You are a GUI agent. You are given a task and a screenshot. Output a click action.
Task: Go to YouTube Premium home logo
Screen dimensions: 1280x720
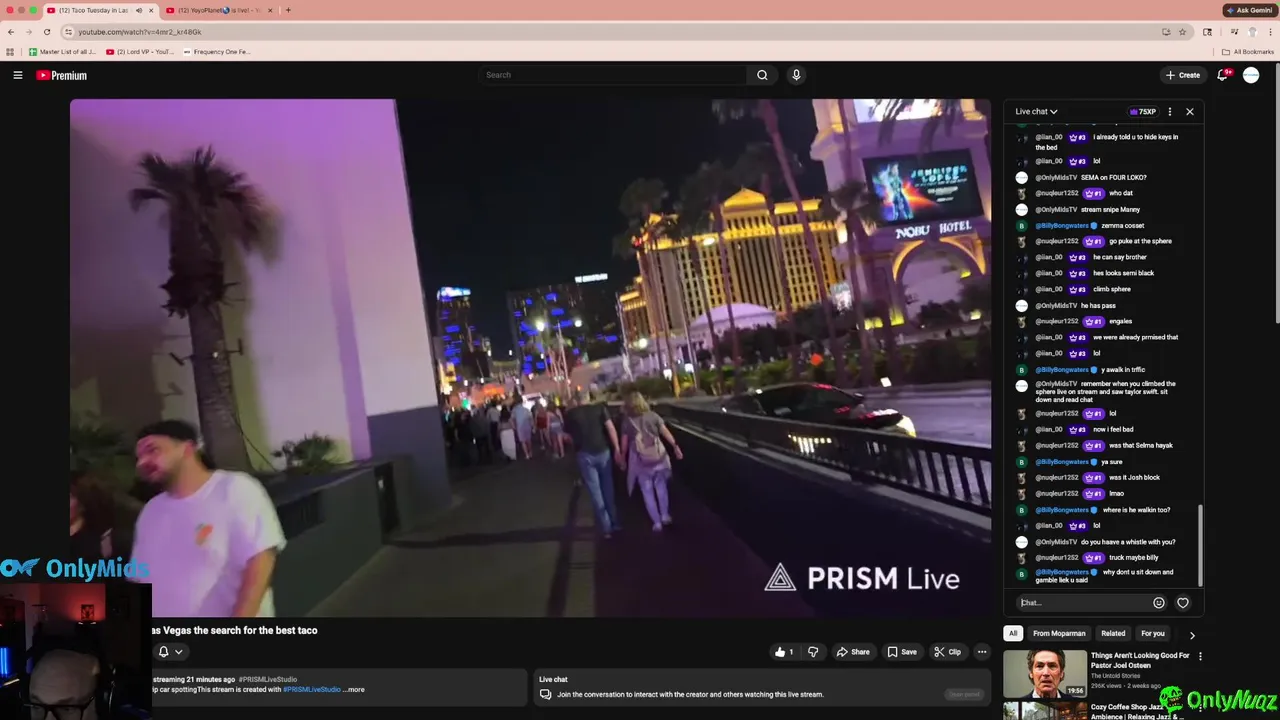pyautogui.click(x=62, y=75)
